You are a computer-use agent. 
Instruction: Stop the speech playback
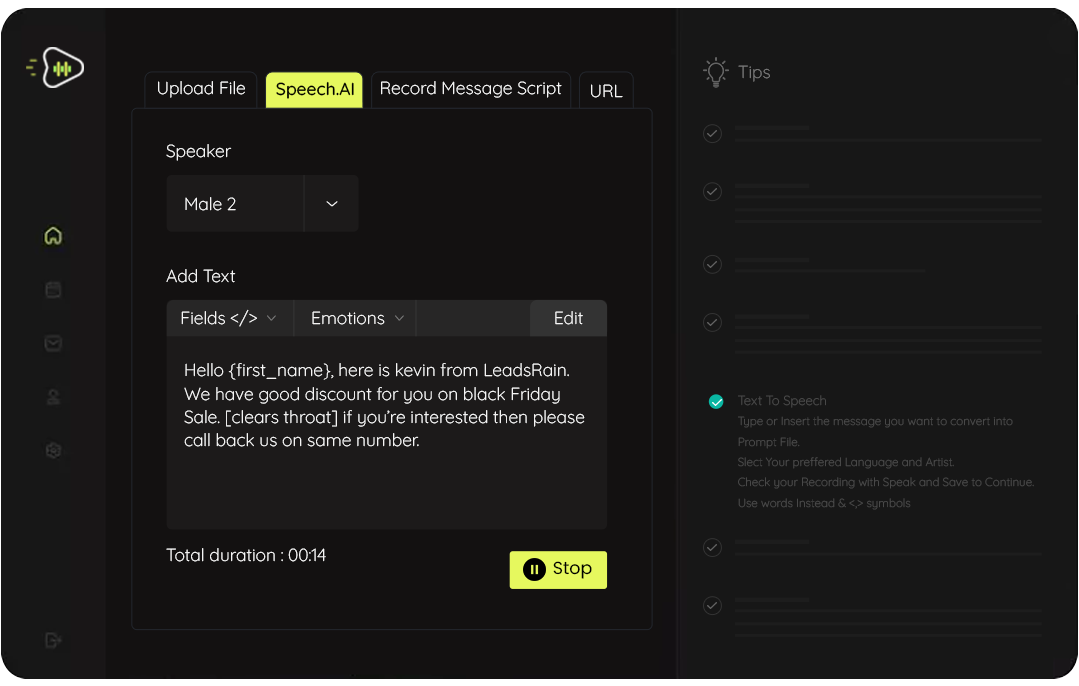tap(558, 570)
